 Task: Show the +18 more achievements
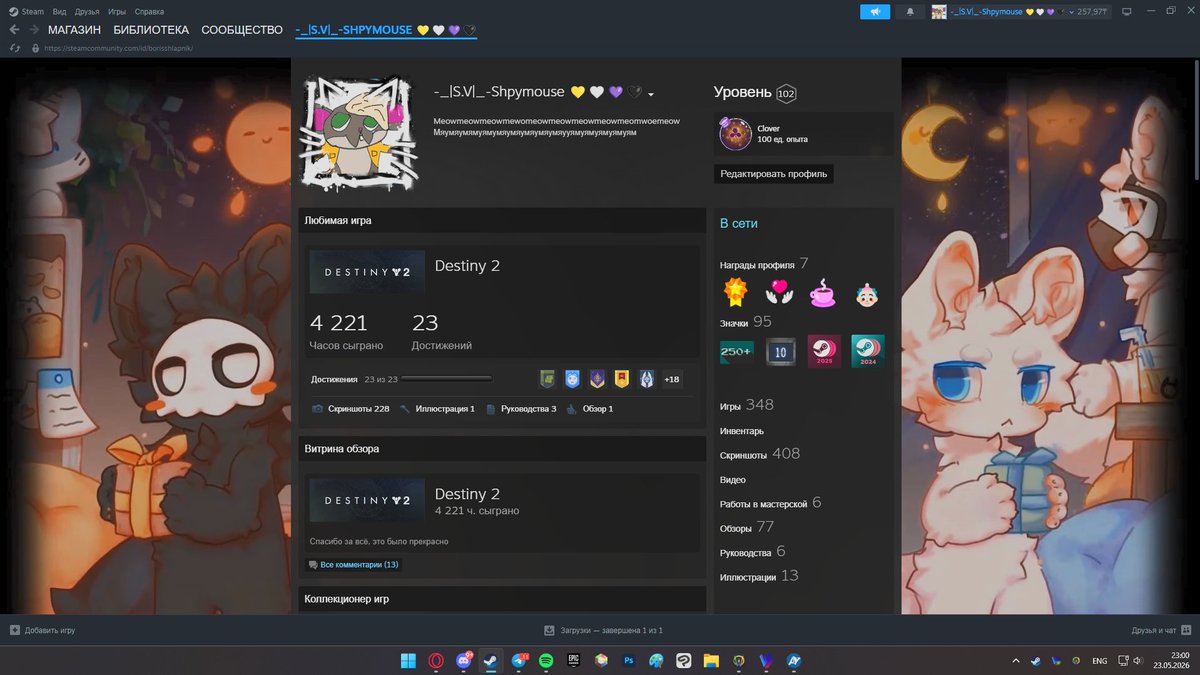coord(672,379)
